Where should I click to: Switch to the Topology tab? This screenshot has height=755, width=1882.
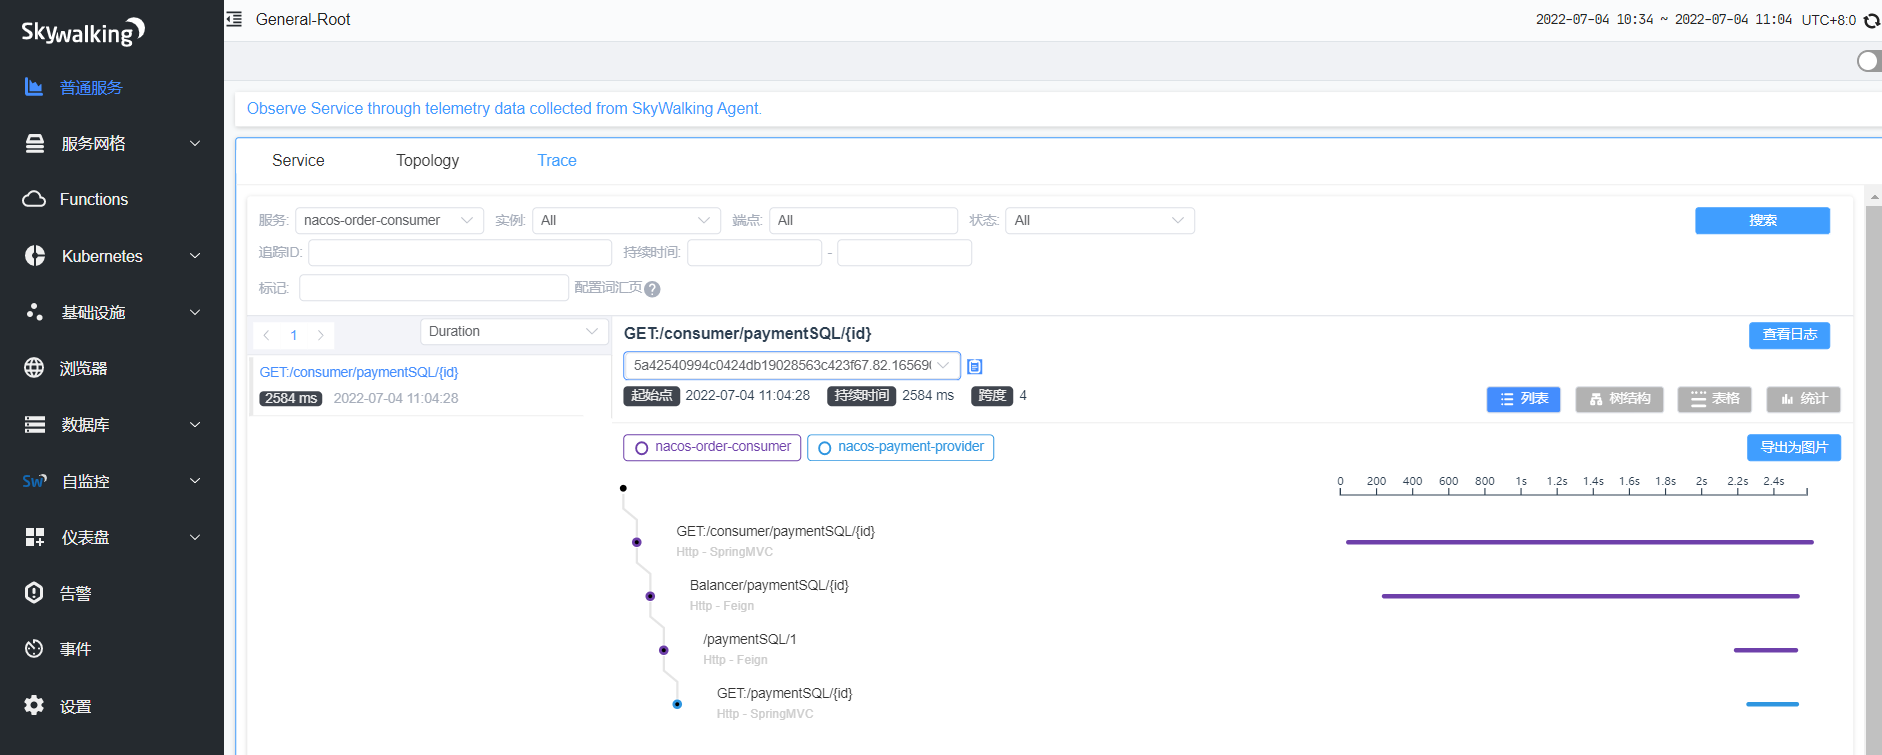[427, 160]
